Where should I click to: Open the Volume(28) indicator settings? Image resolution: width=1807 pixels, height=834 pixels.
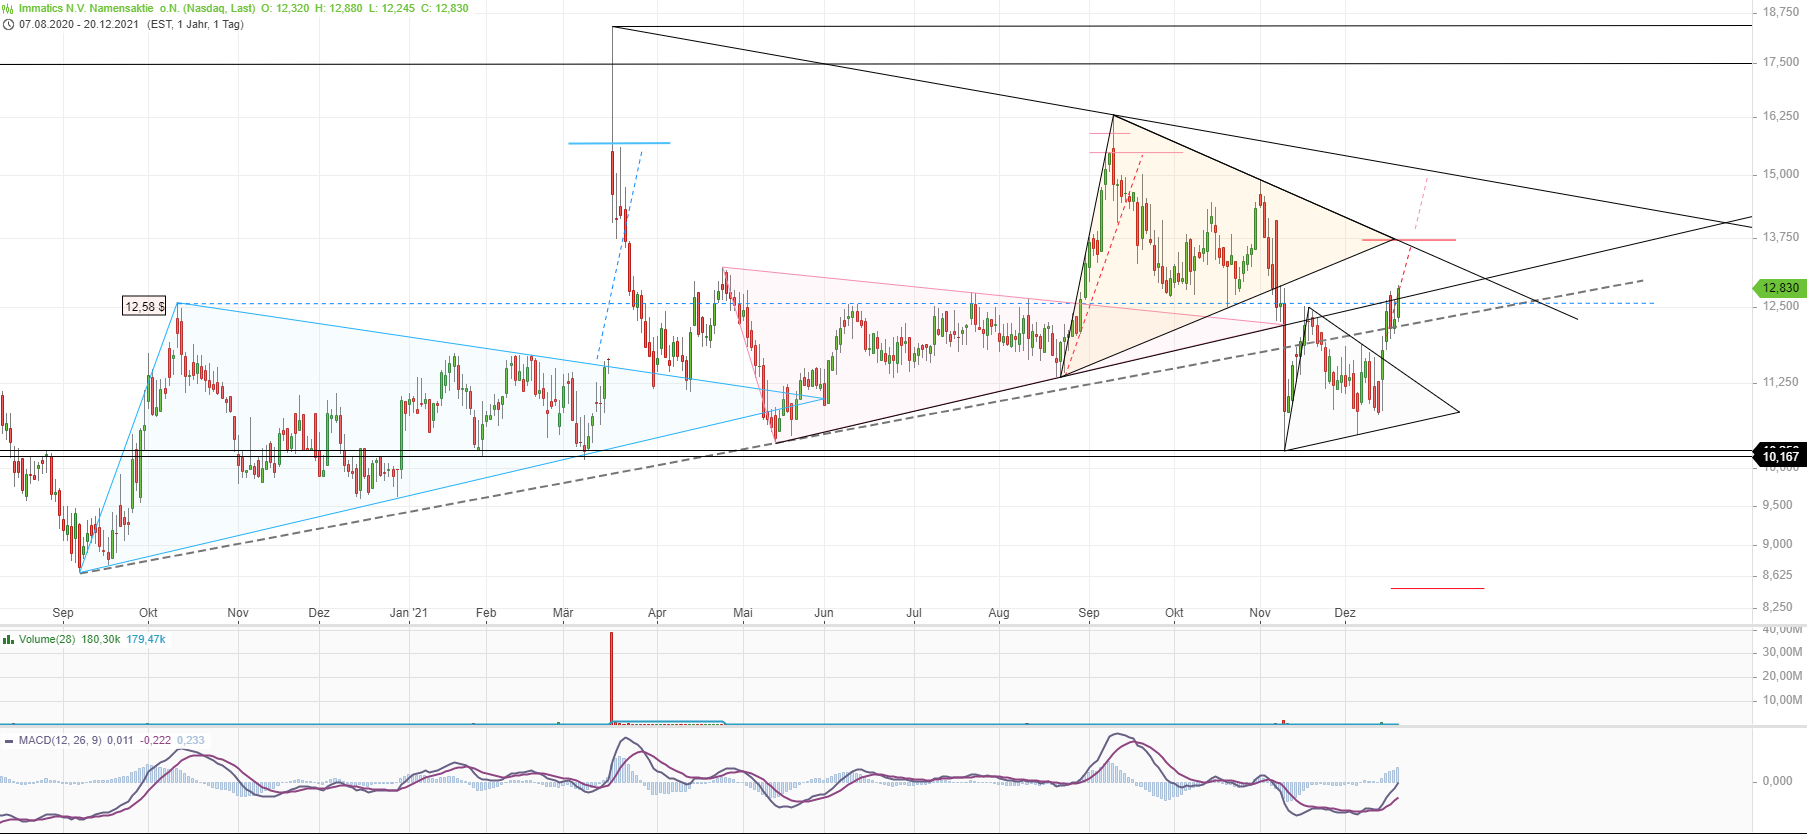pos(47,639)
